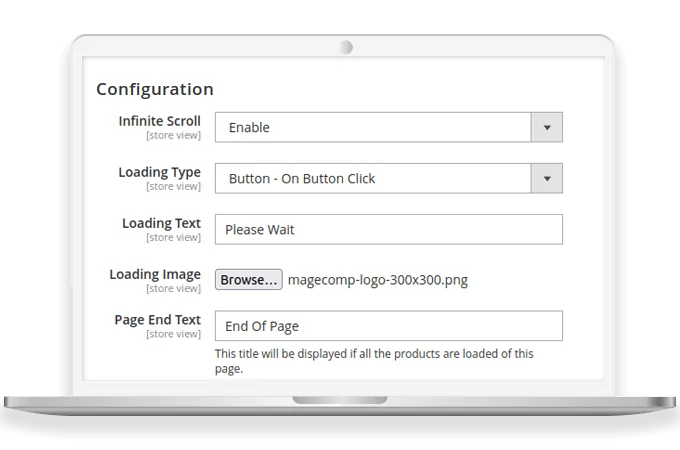680x450 pixels.
Task: Focus the Page End Text 'End Of Page' field
Action: tap(388, 326)
